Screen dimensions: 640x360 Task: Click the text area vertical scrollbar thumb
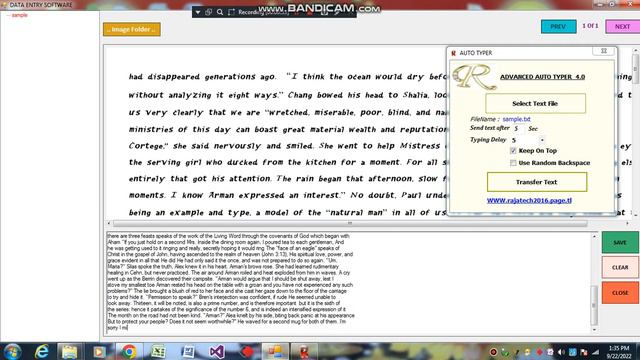click(594, 305)
